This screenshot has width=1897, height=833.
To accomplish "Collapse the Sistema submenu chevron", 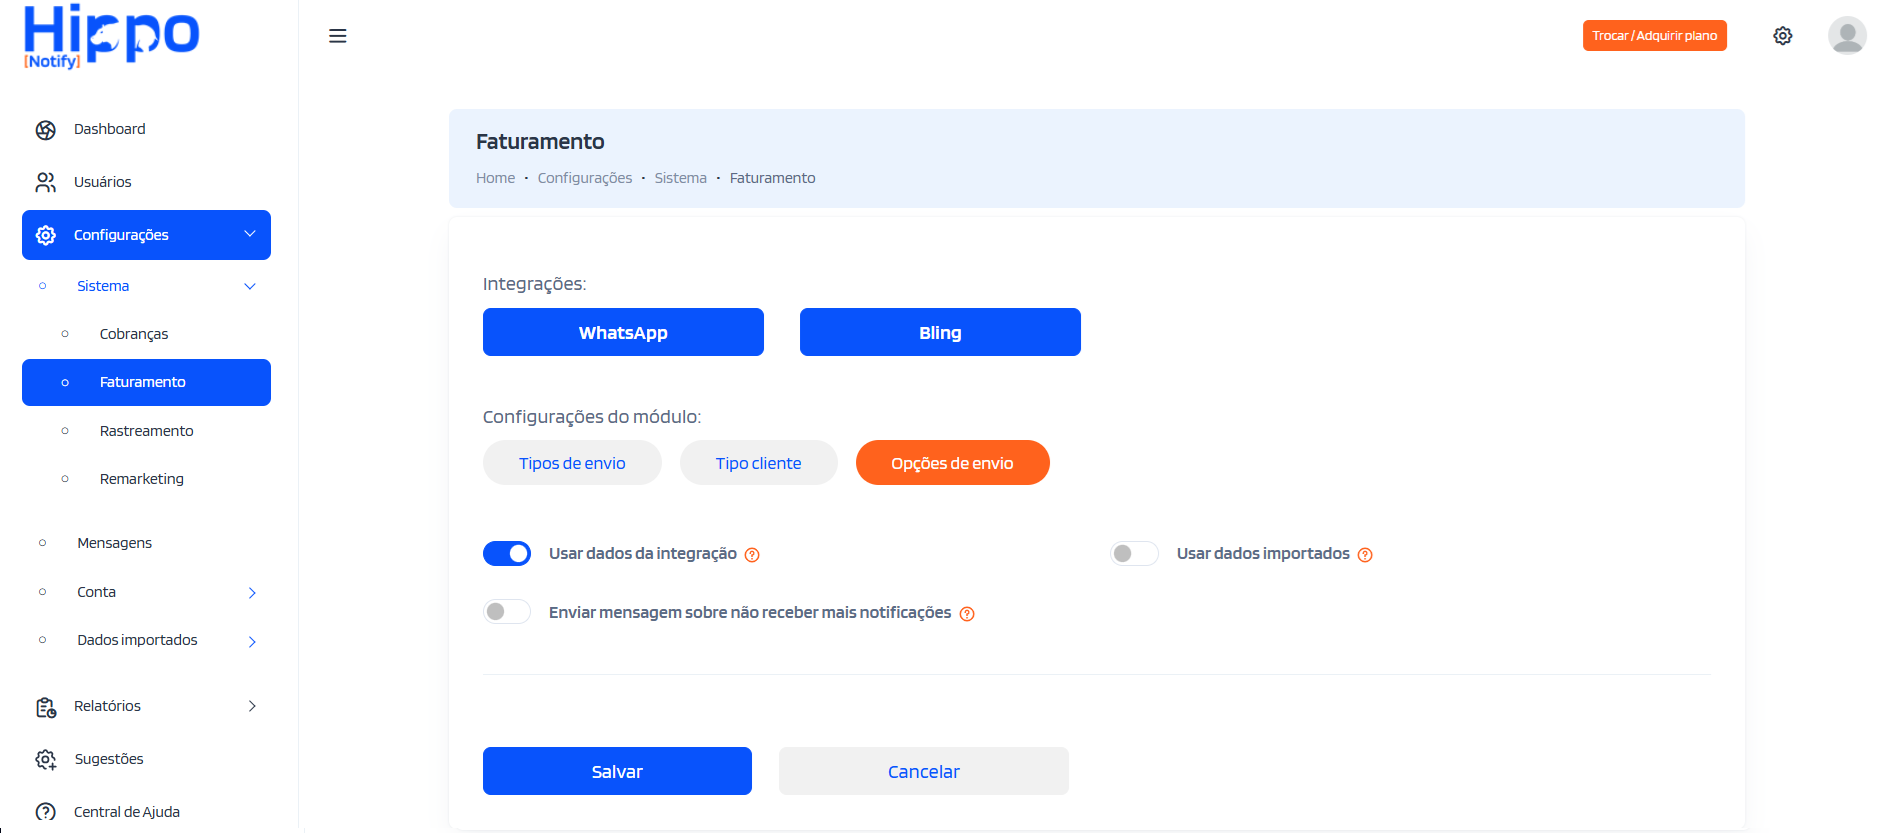I will point(250,286).
